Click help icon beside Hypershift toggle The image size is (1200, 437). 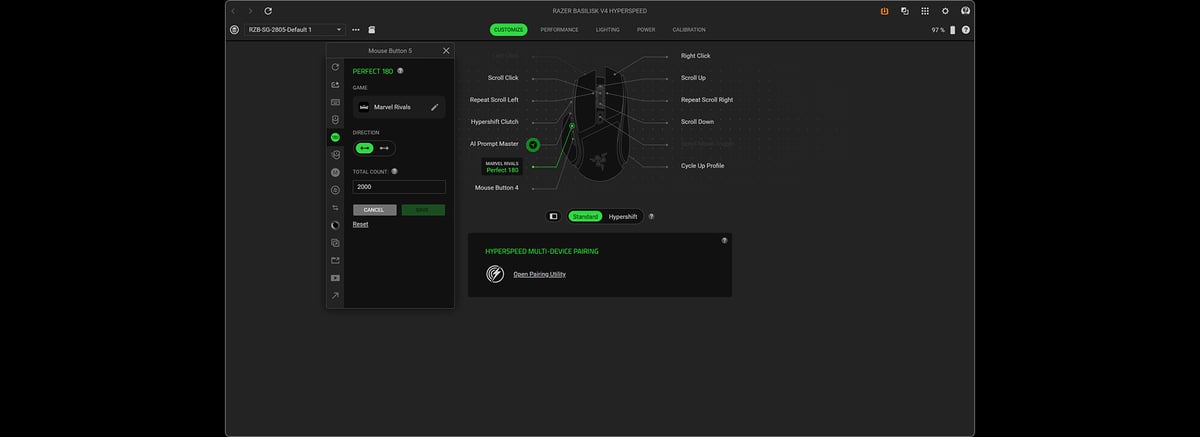pos(651,216)
